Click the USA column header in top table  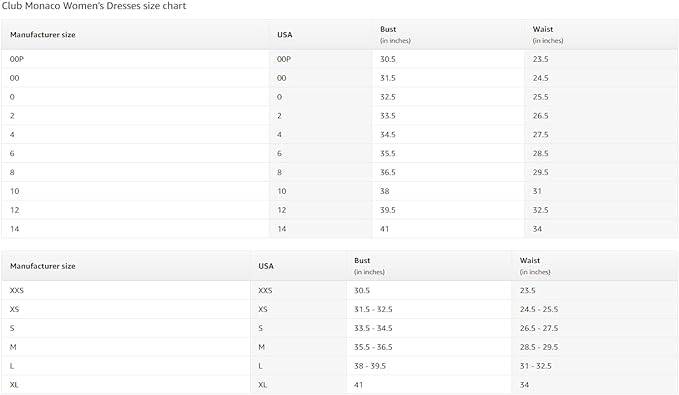coord(285,35)
